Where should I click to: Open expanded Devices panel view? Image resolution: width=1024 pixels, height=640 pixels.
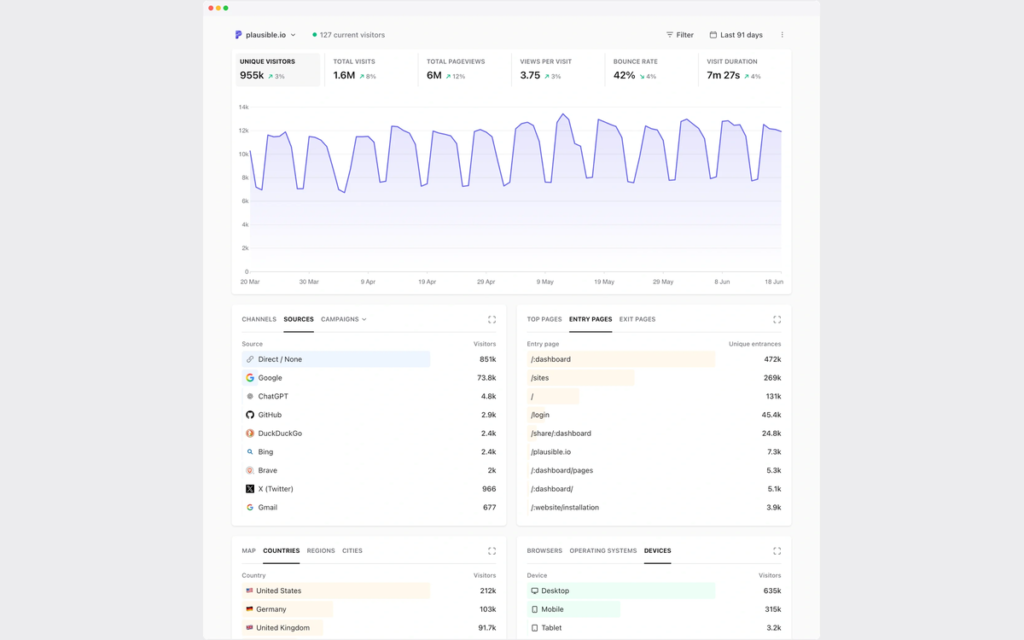click(x=776, y=551)
